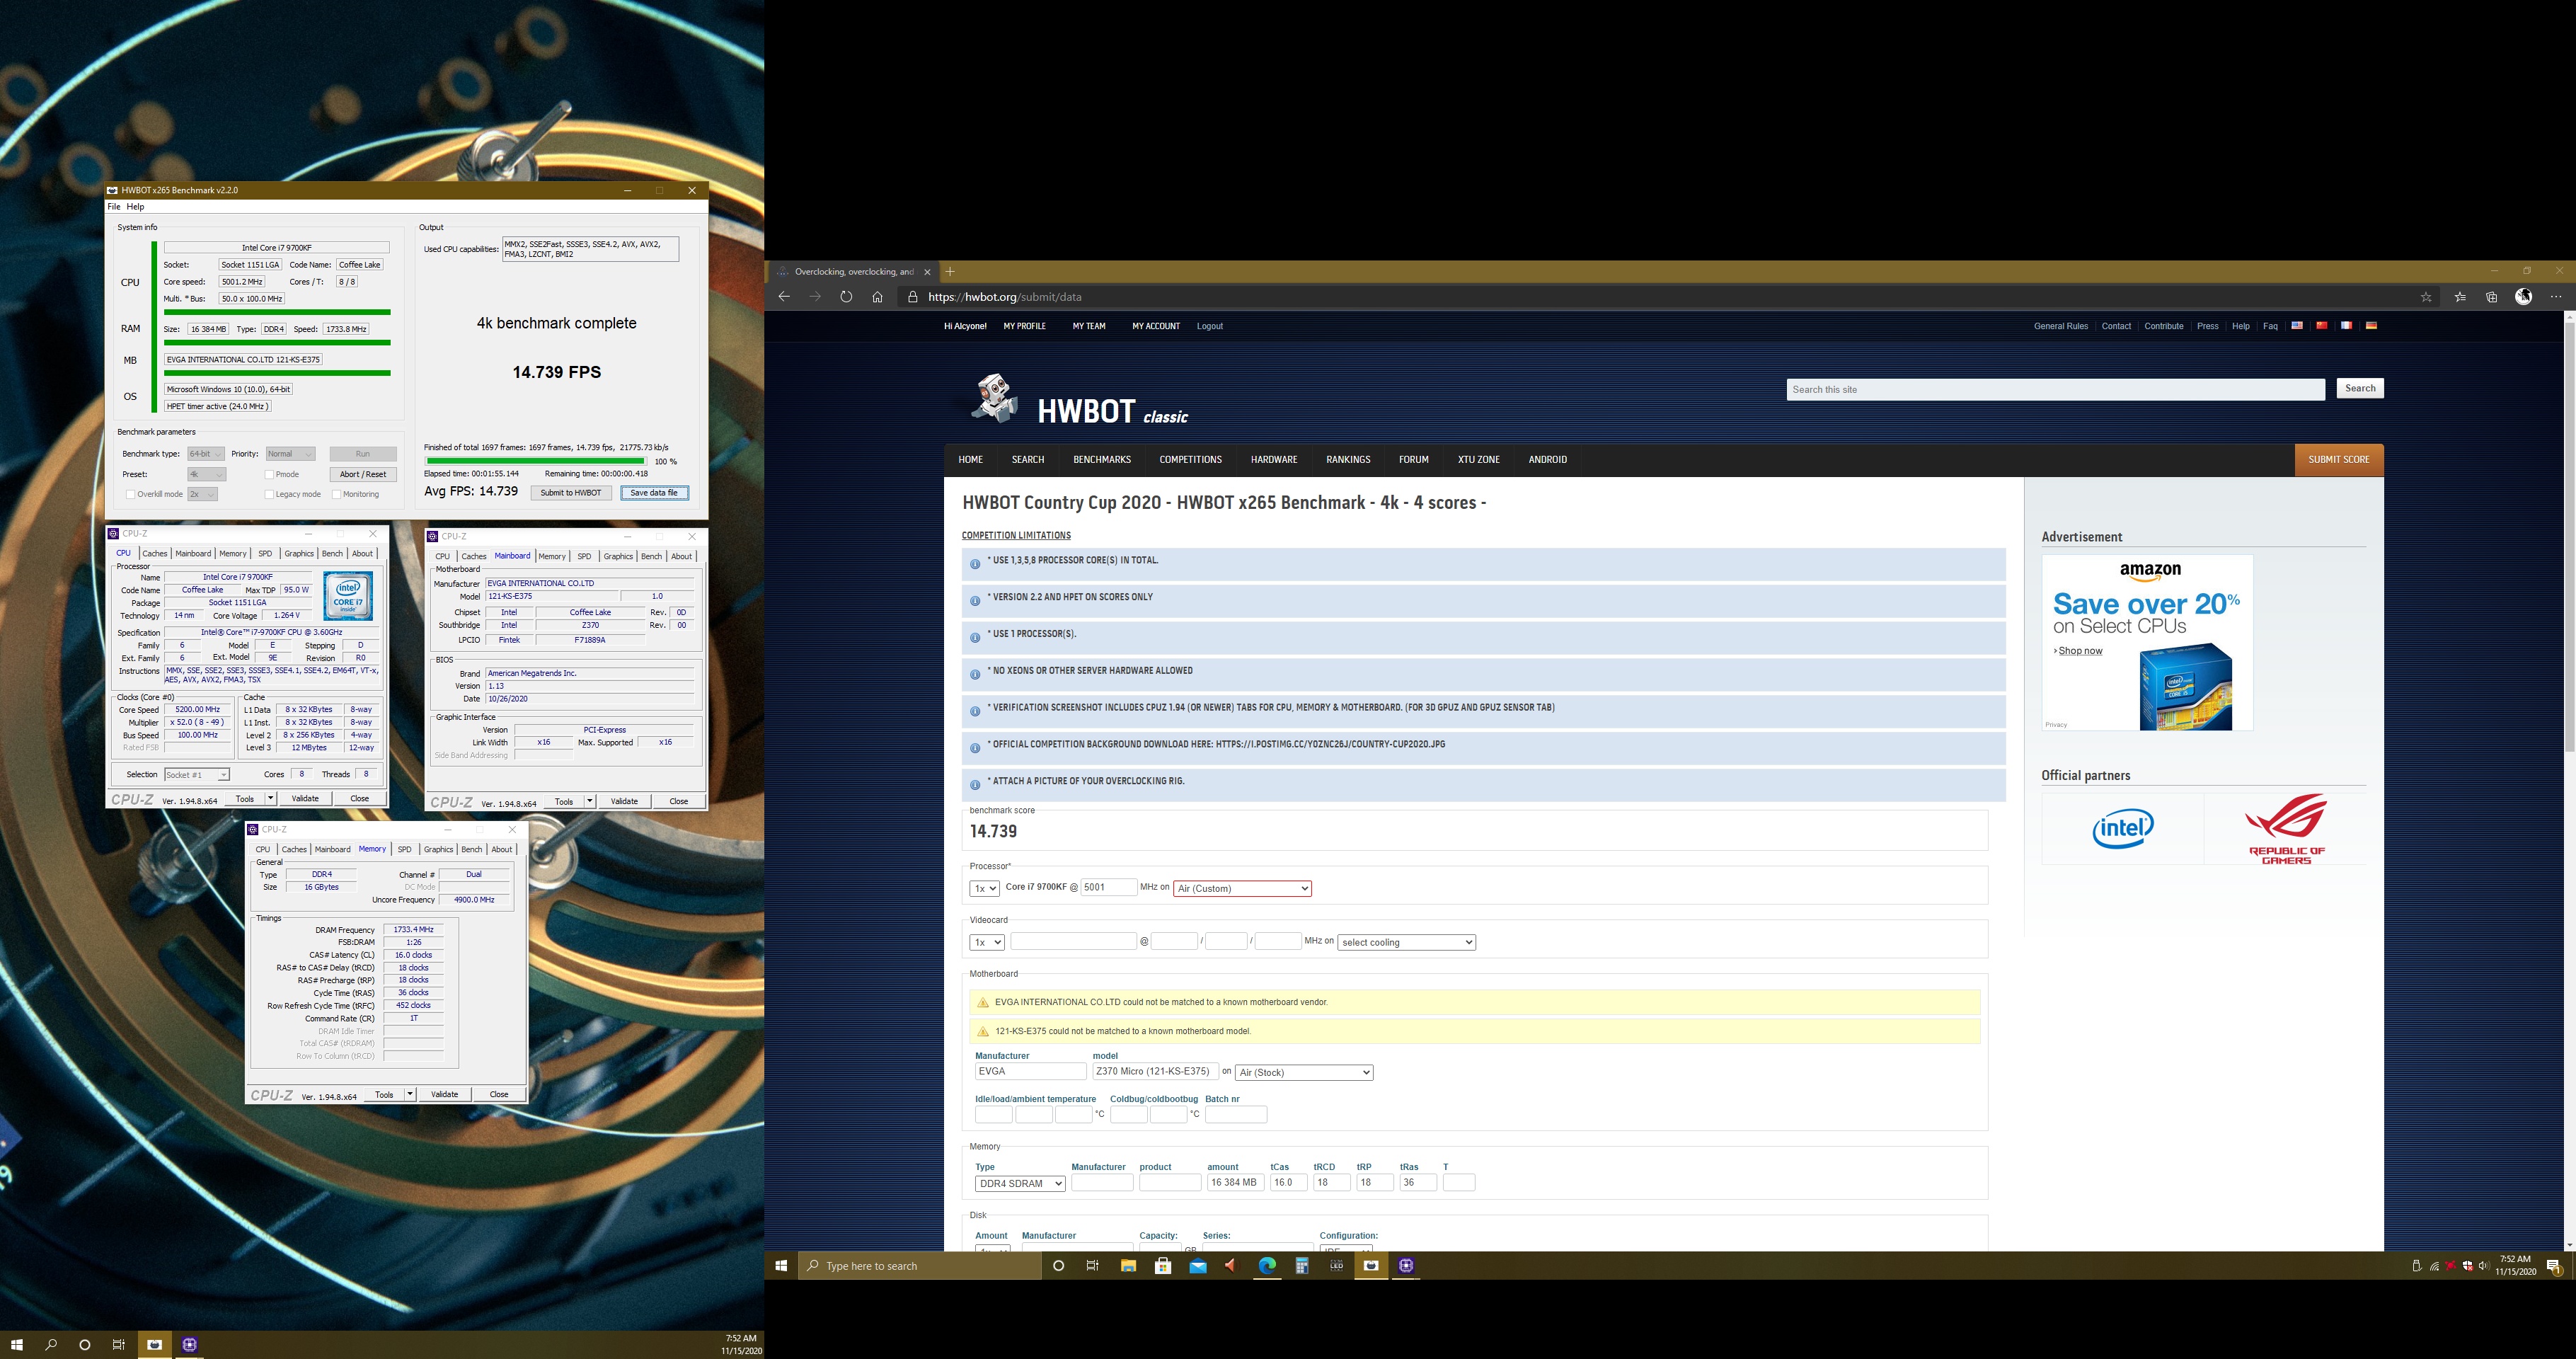Image resolution: width=2576 pixels, height=1359 pixels.
Task: Switch site language with the German flag
Action: [x=2371, y=325]
